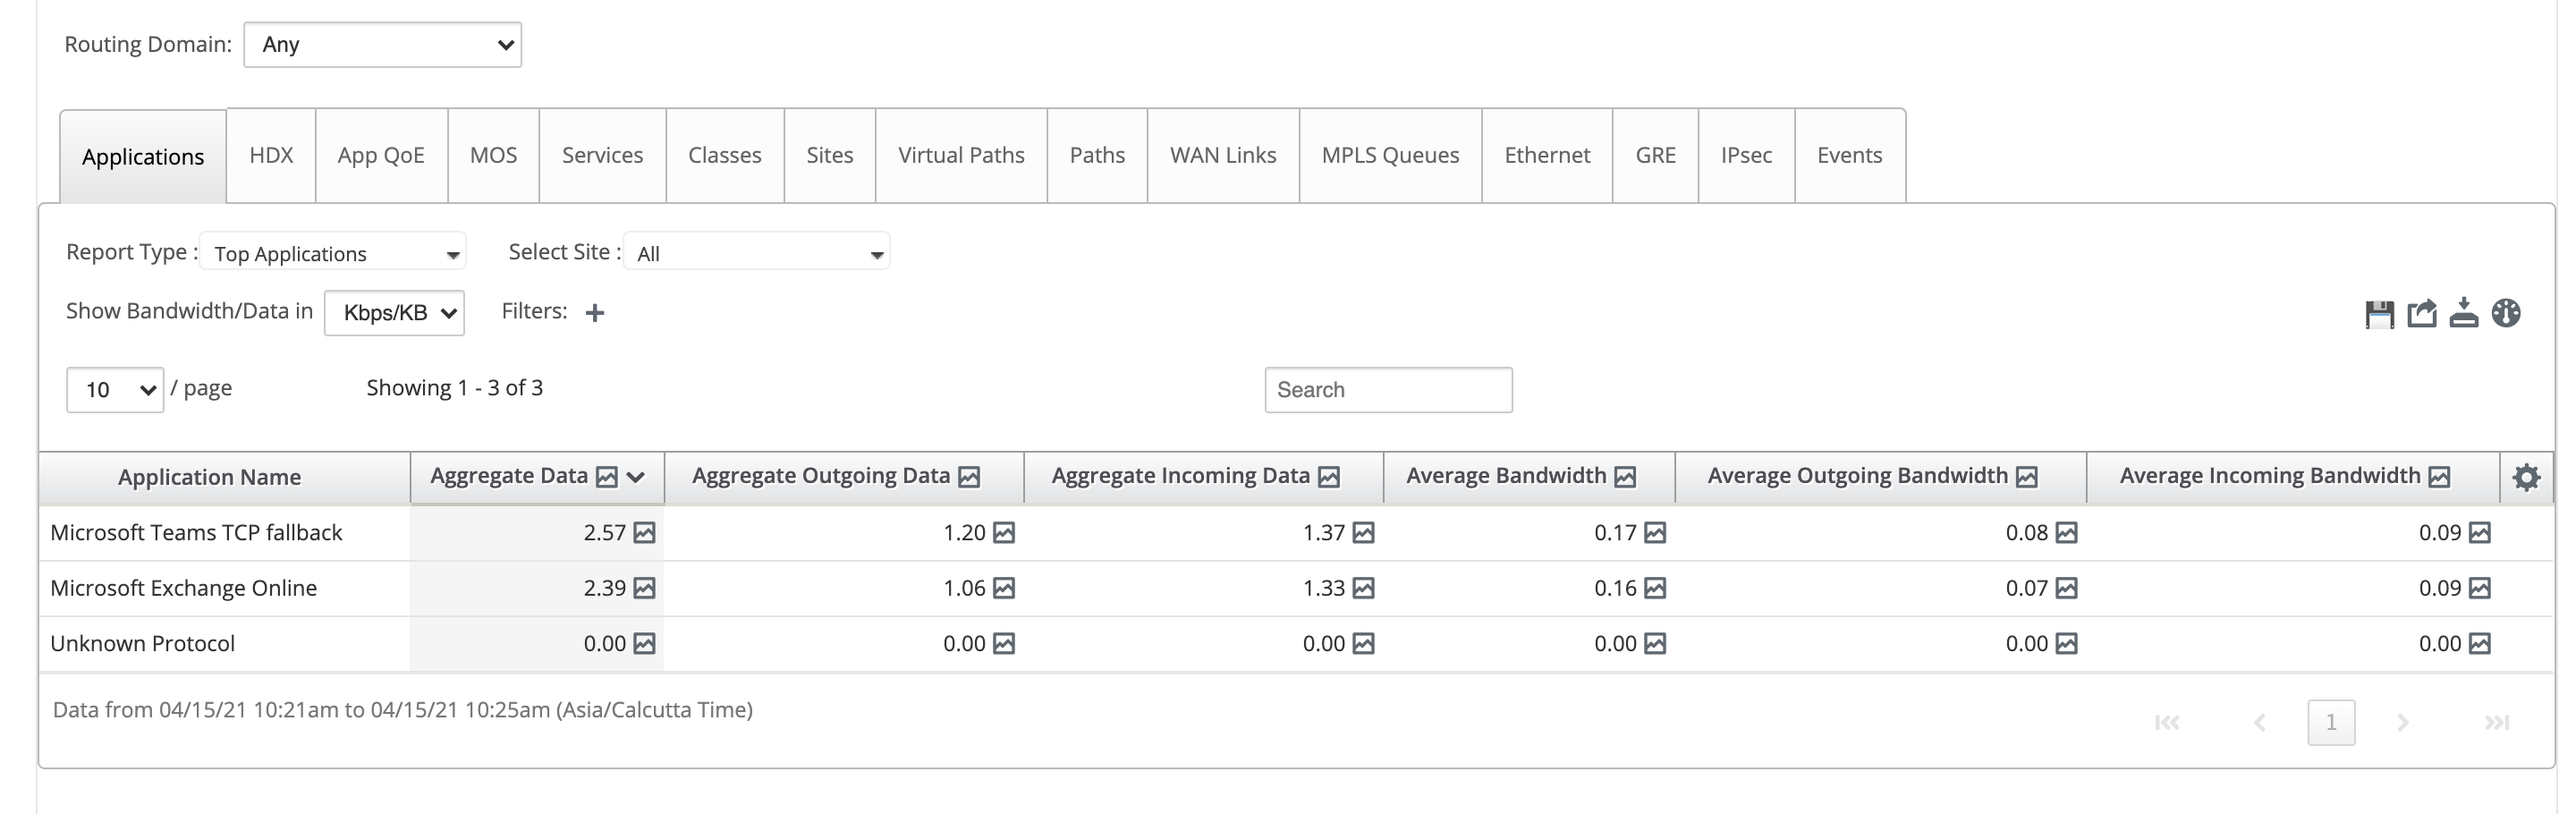Viewport: 2576px width, 814px height.
Task: Click the pie chart view icon
Action: pos(2506,313)
